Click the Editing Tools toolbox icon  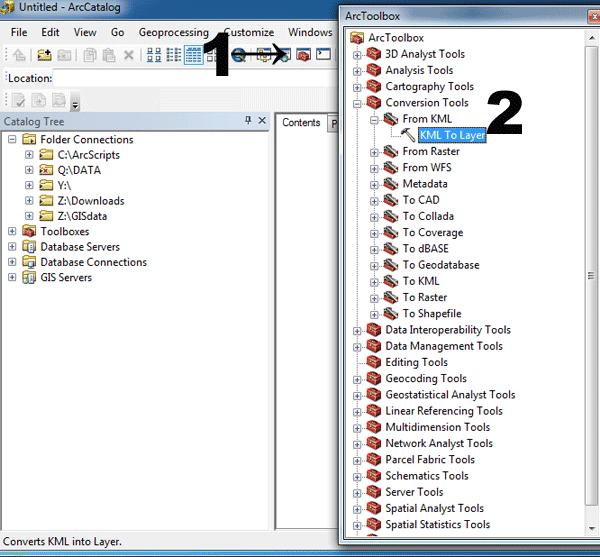(x=374, y=362)
